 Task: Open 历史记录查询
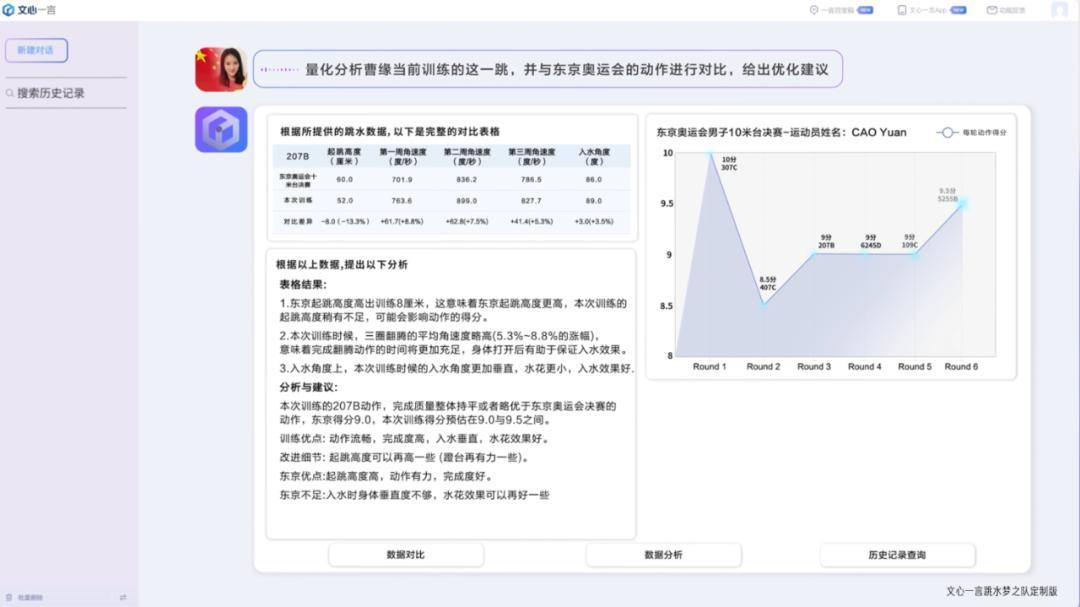(x=897, y=554)
